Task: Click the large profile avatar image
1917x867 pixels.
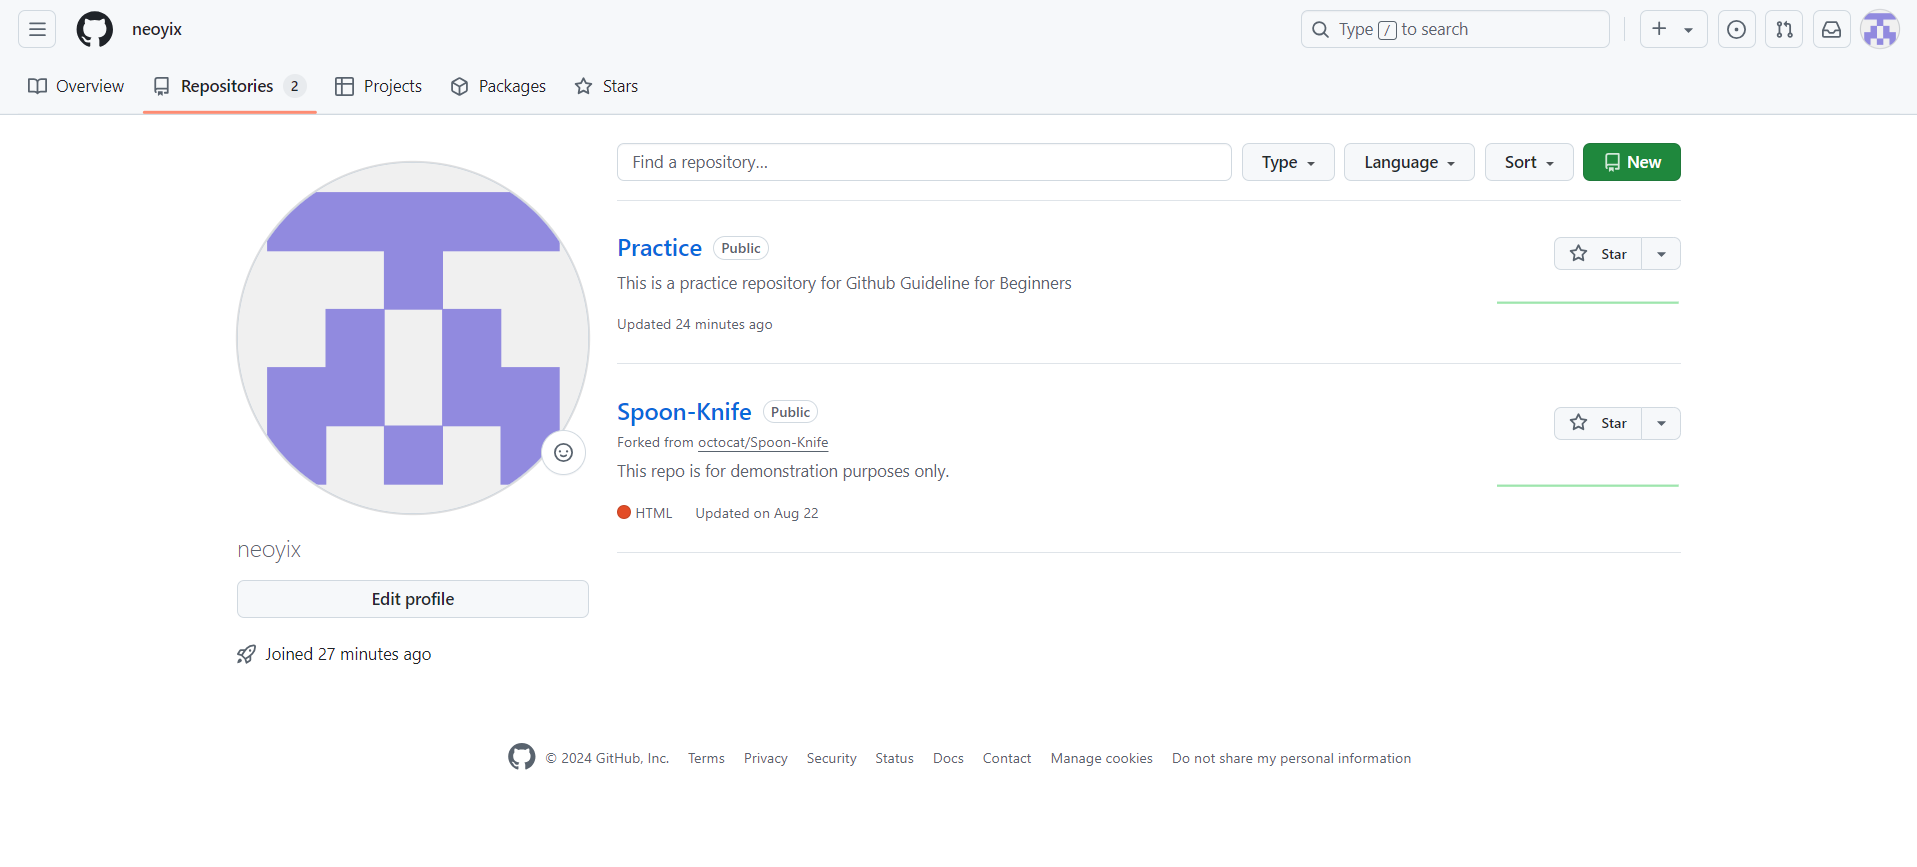Action: (413, 338)
